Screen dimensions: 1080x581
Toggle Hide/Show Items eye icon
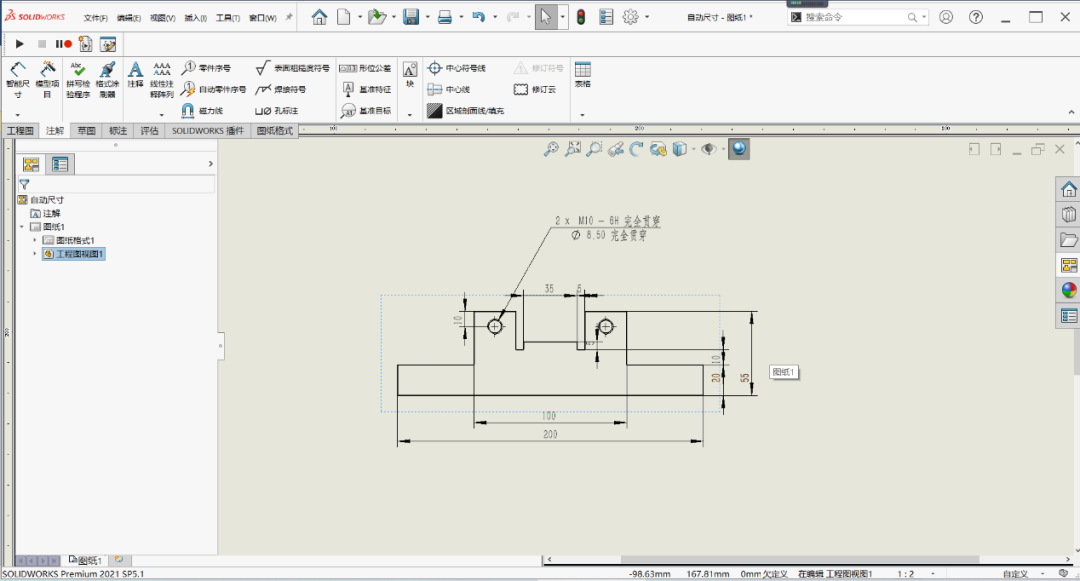tap(708, 149)
